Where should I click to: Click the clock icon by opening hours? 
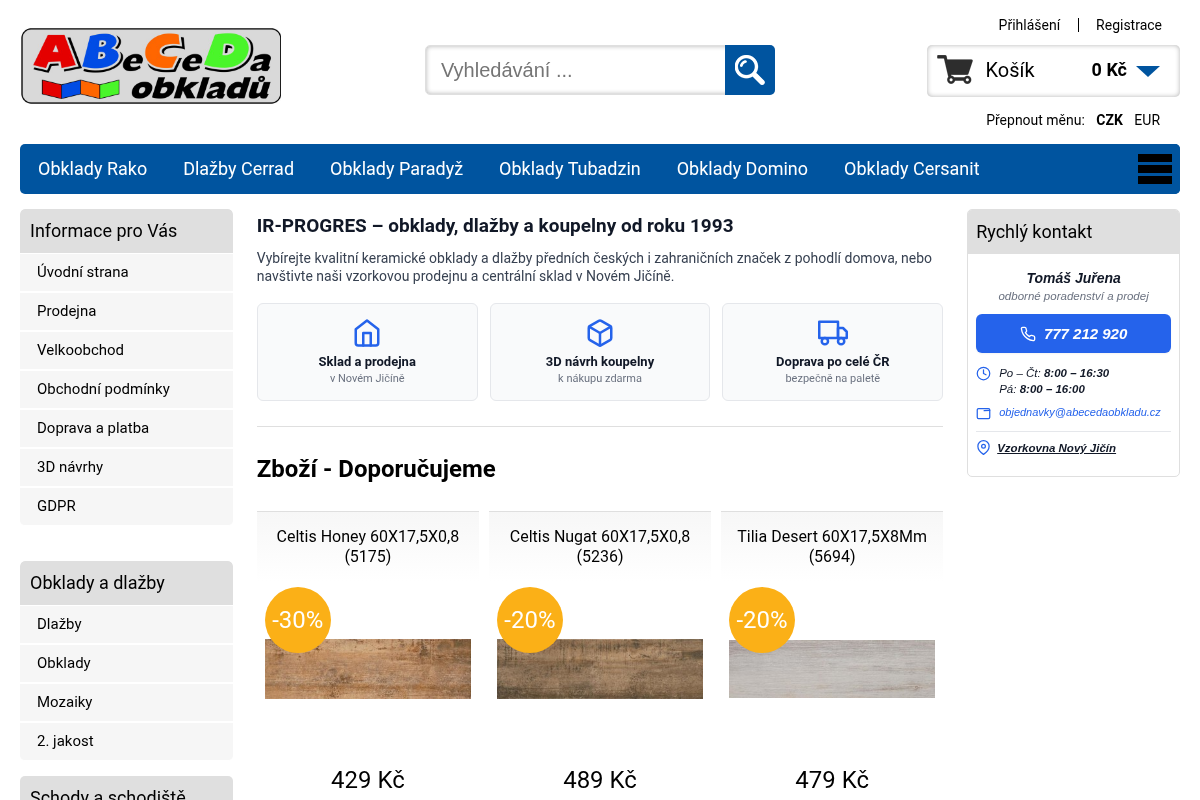(x=983, y=373)
